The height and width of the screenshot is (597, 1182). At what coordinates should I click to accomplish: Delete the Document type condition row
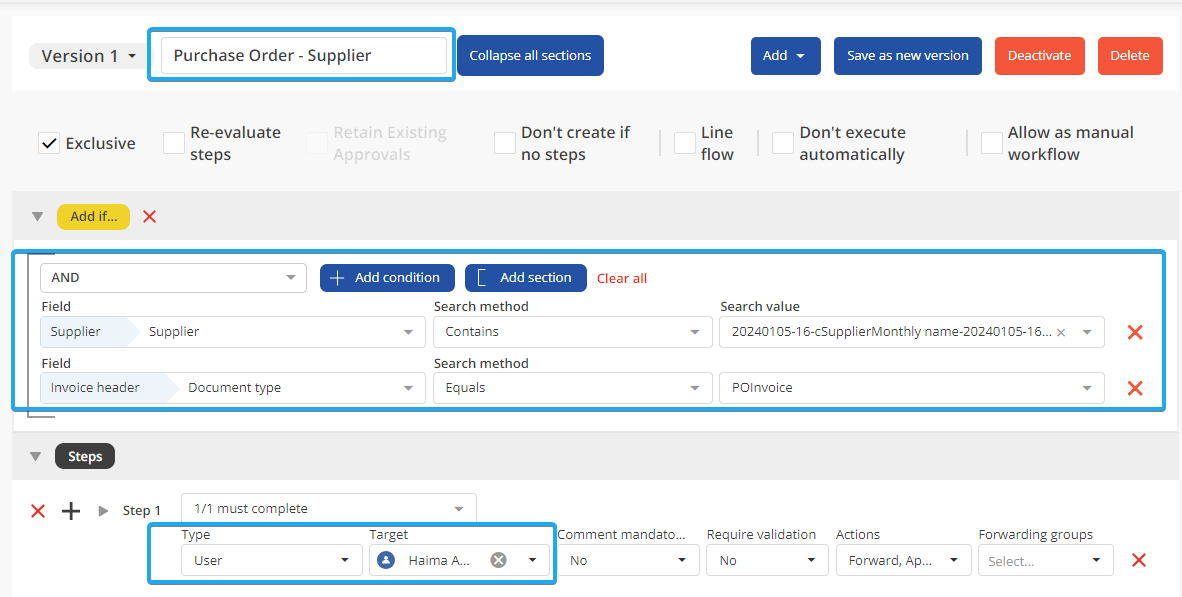(1135, 388)
